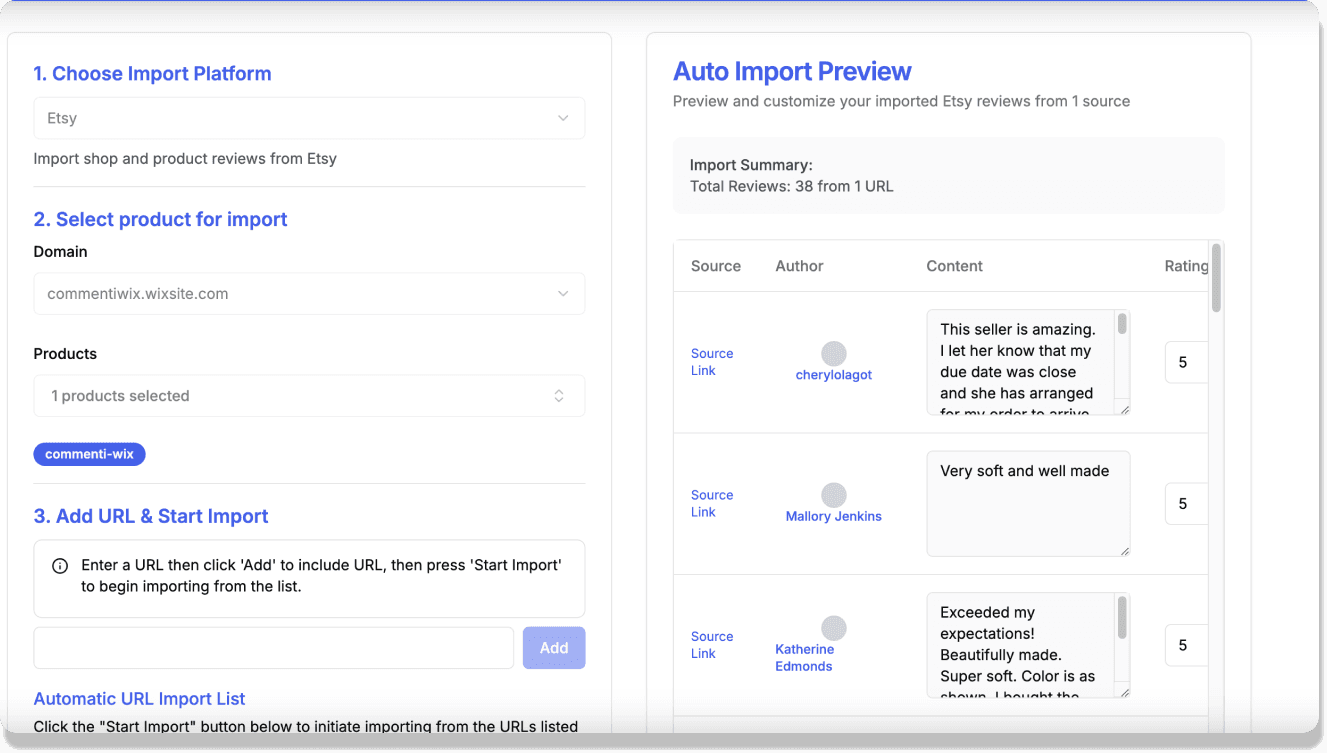Click rating field for Katherine Edmonds review
This screenshot has width=1327, height=753.
click(1187, 645)
